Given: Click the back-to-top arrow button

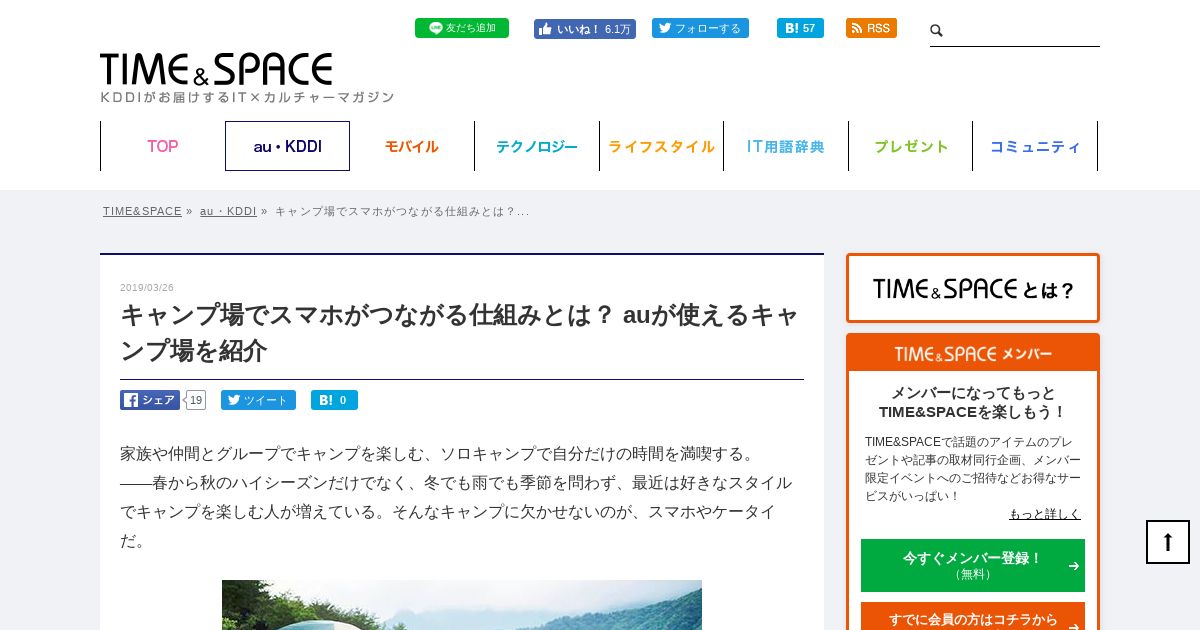Looking at the screenshot, I should 1168,542.
